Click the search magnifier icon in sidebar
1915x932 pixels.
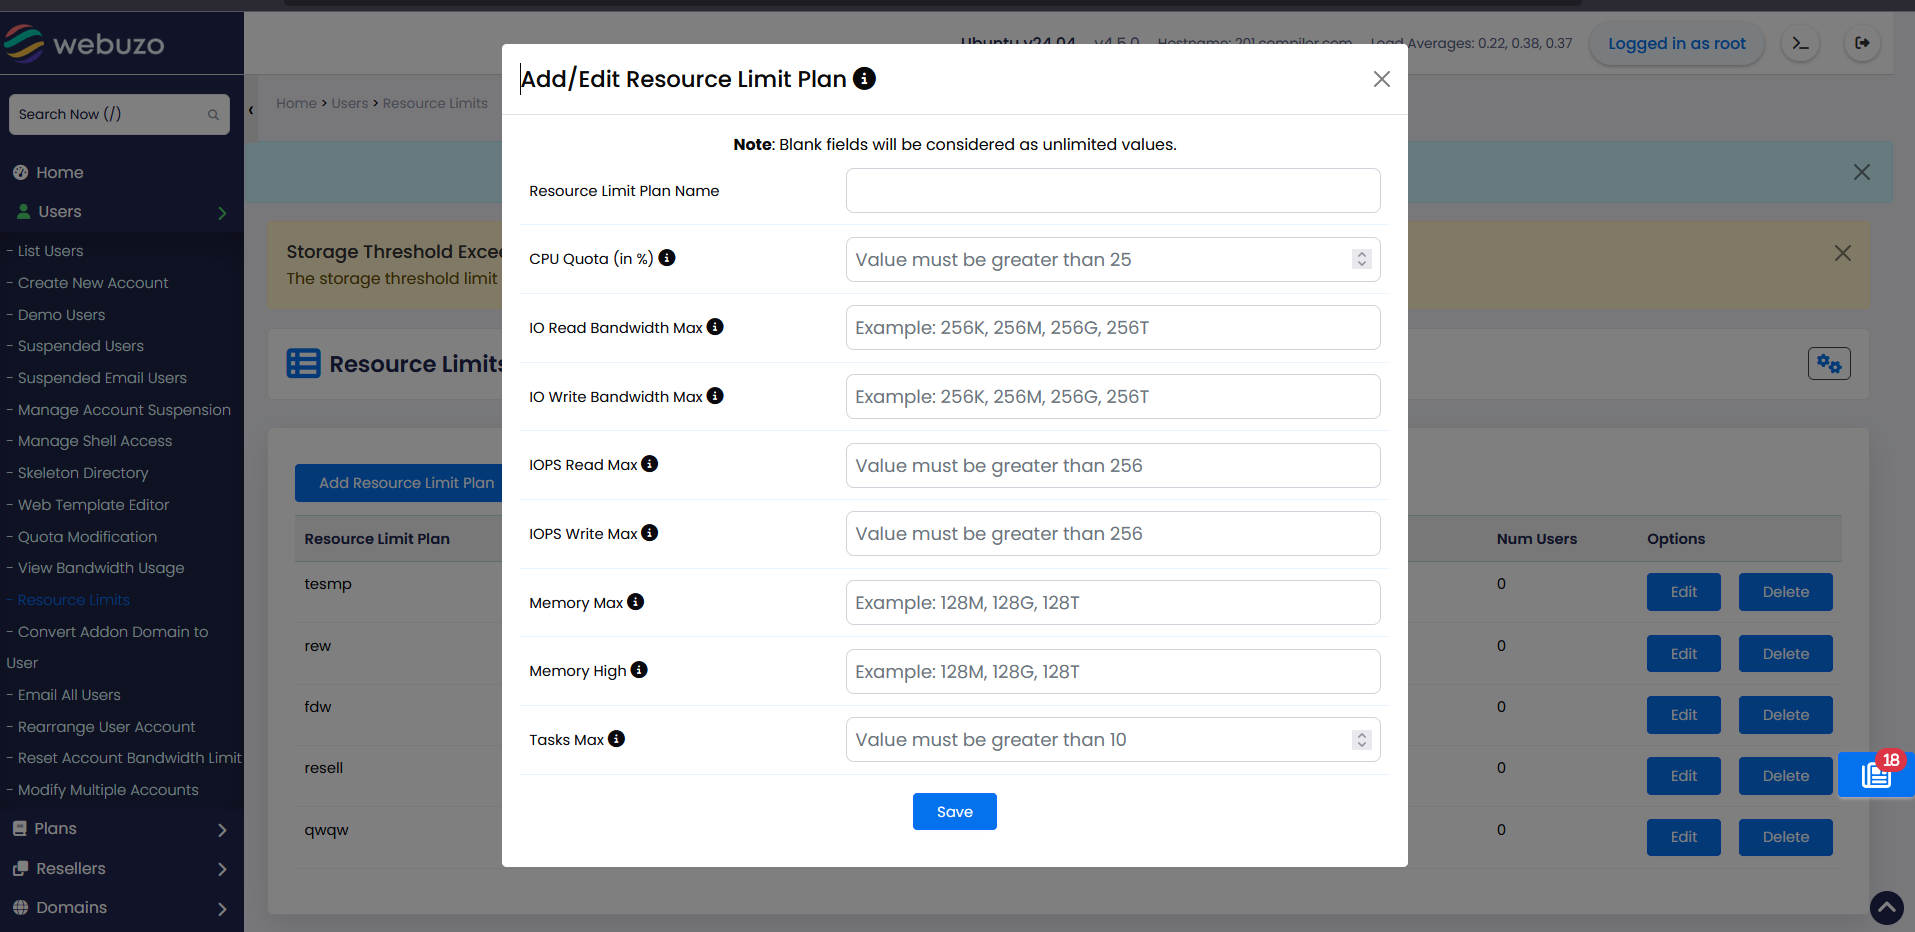click(213, 115)
